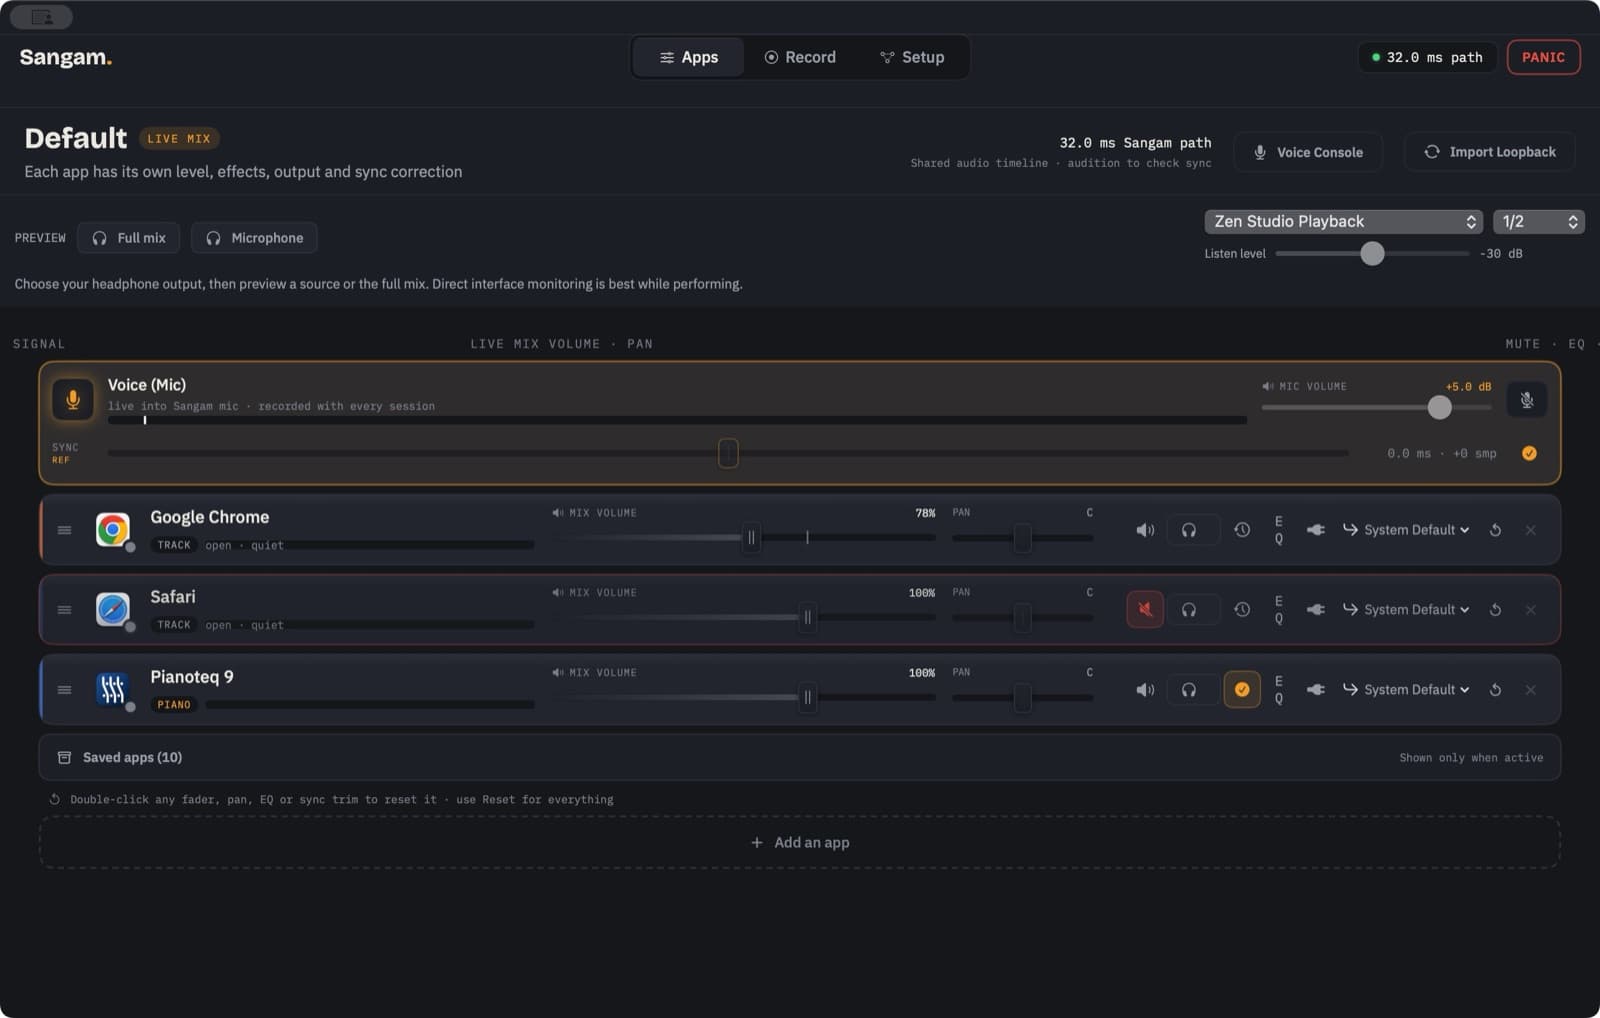The width and height of the screenshot is (1600, 1018).
Task: Open the Safari System Default output dropdown
Action: tap(1406, 610)
